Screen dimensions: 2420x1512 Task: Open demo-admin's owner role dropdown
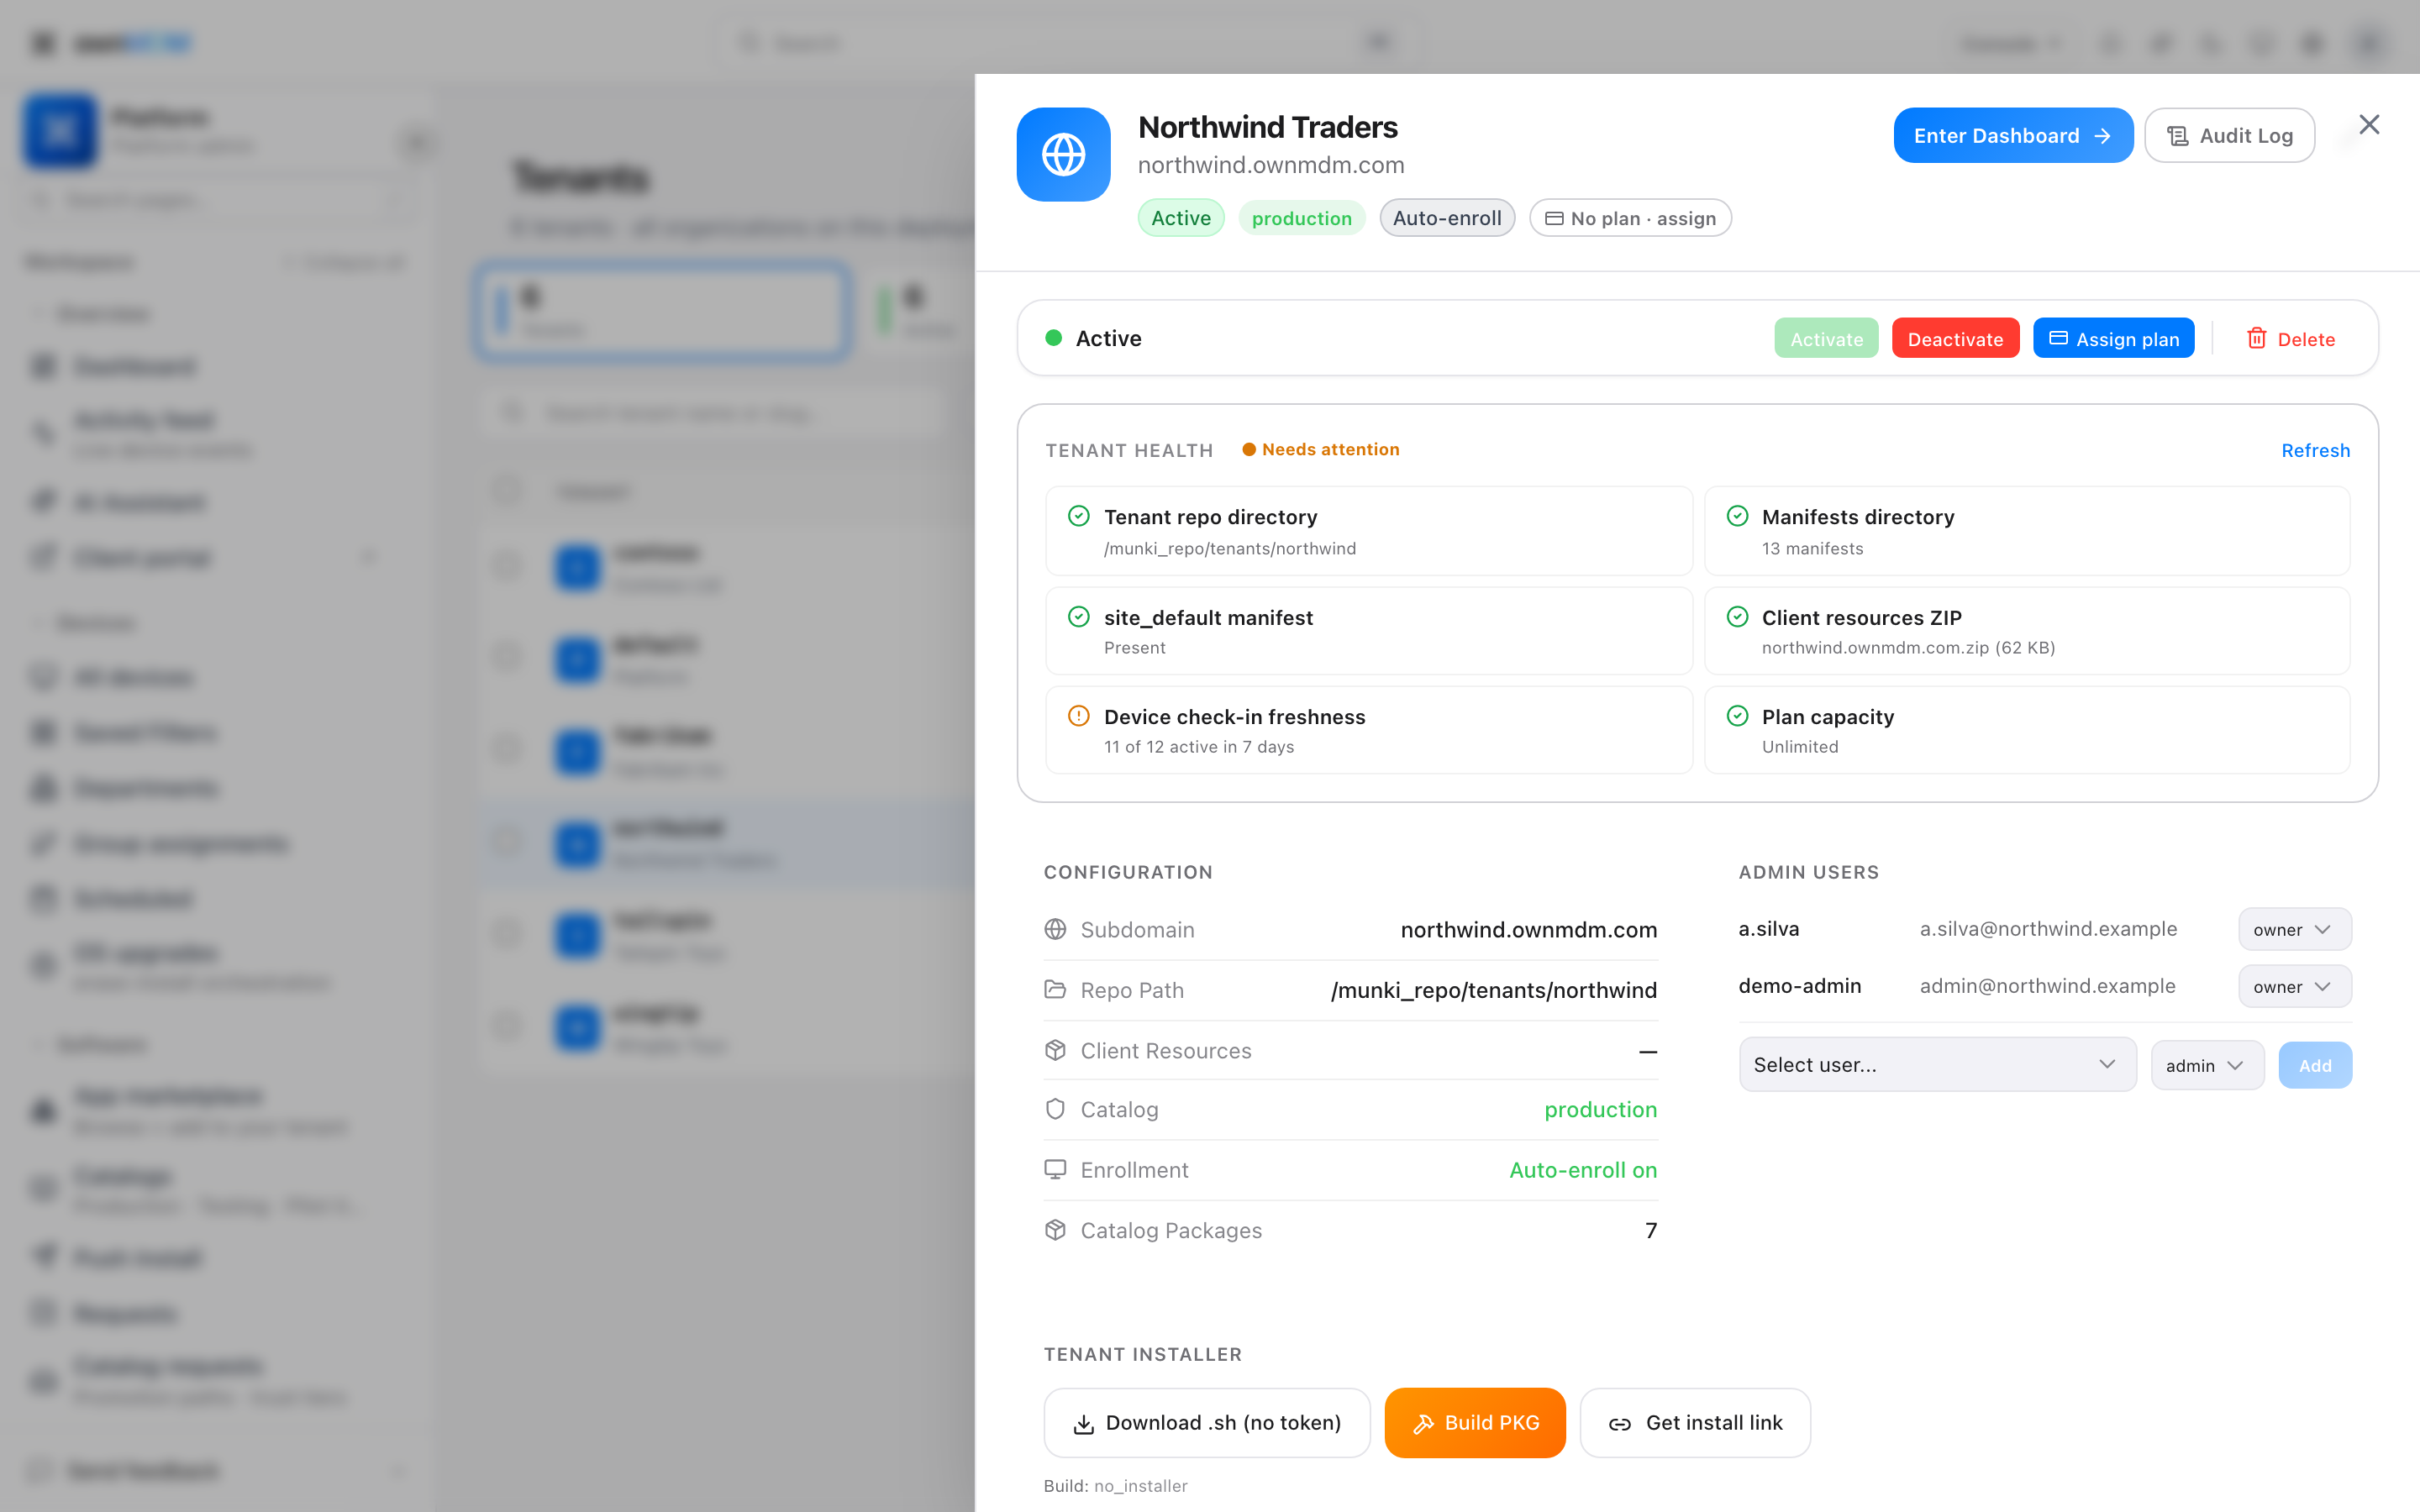2294,987
